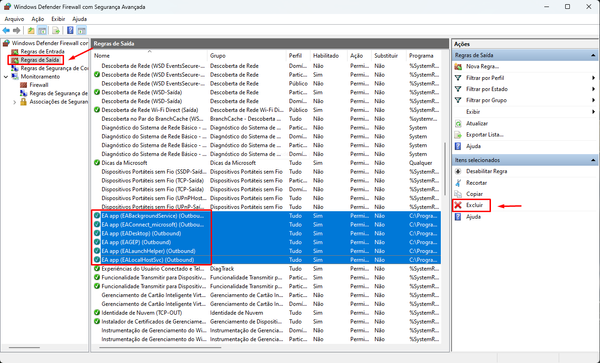Click the blue help question-mark toolbar icon
600x363 pixels.
70,30
